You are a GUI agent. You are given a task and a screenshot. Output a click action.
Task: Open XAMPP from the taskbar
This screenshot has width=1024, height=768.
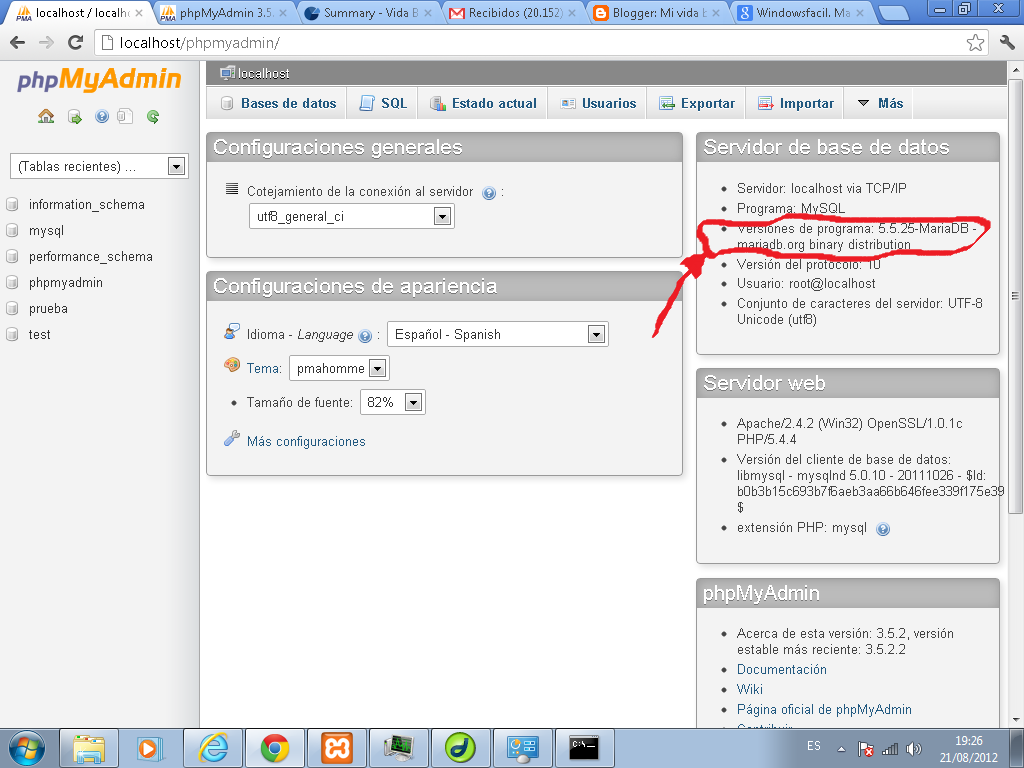(336, 748)
